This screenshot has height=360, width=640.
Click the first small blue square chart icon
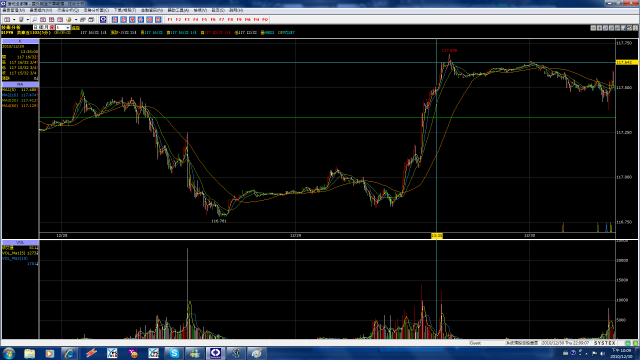coord(115,19)
